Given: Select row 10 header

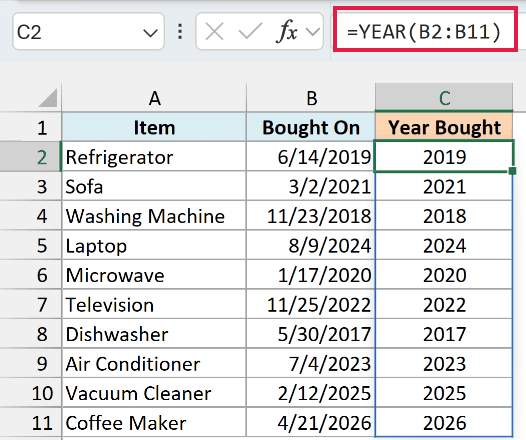Looking at the screenshot, I should 31,393.
